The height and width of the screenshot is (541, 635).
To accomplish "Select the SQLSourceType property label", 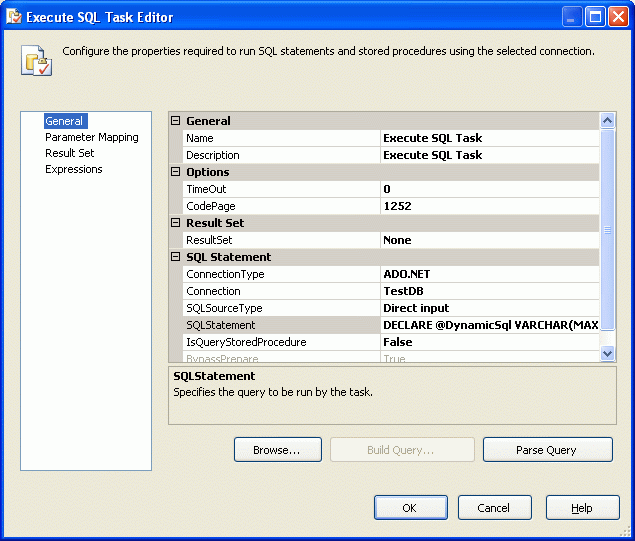I will [x=281, y=308].
